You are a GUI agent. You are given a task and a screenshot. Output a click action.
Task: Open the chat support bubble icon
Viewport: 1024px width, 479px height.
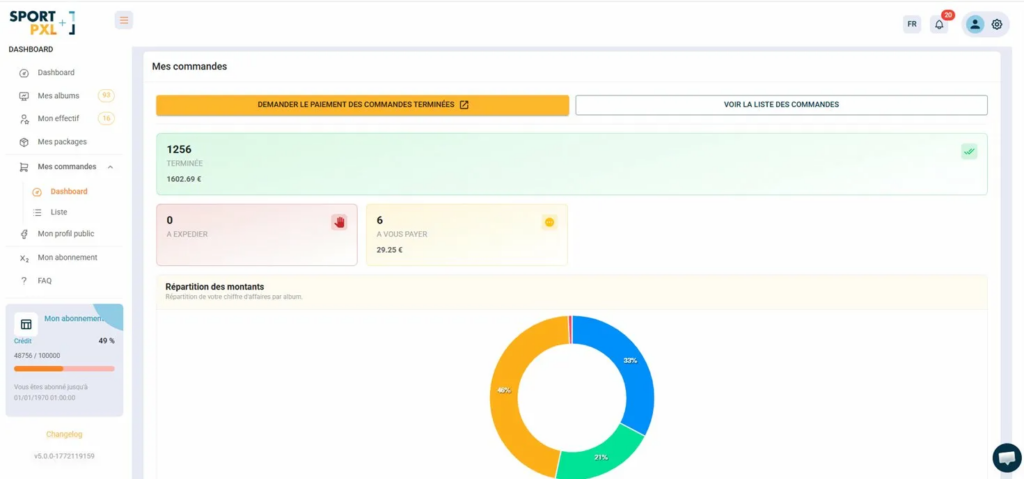coord(1006,457)
